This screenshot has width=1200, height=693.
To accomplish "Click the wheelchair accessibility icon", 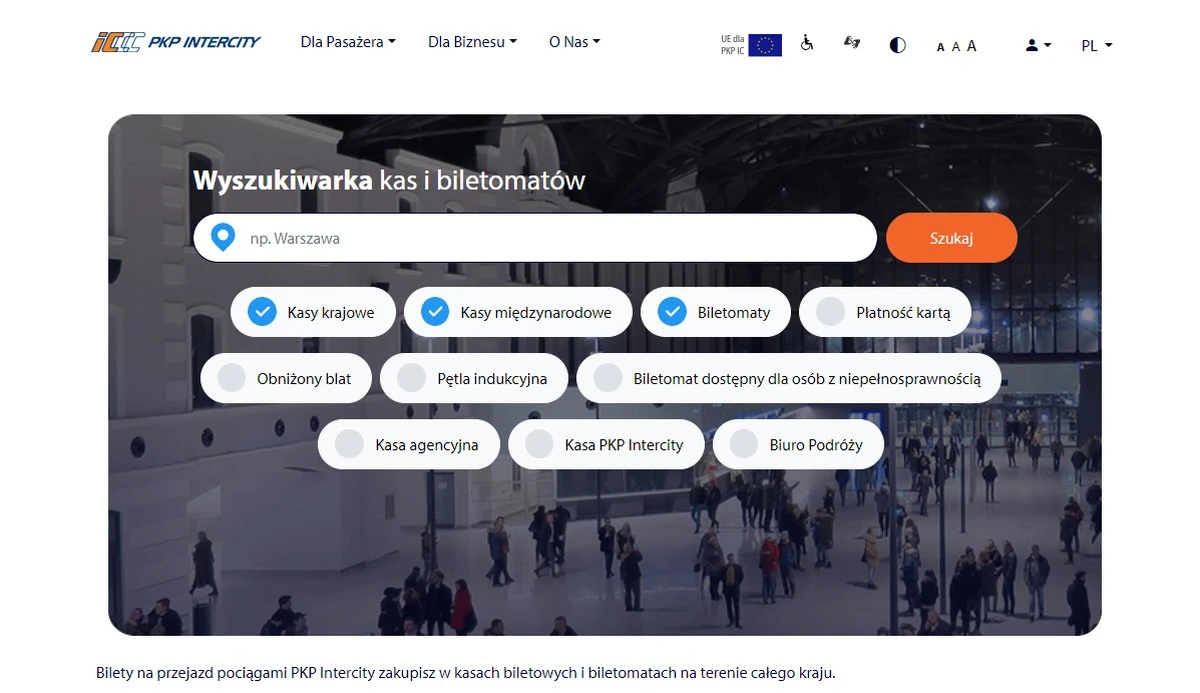I will click(x=807, y=44).
